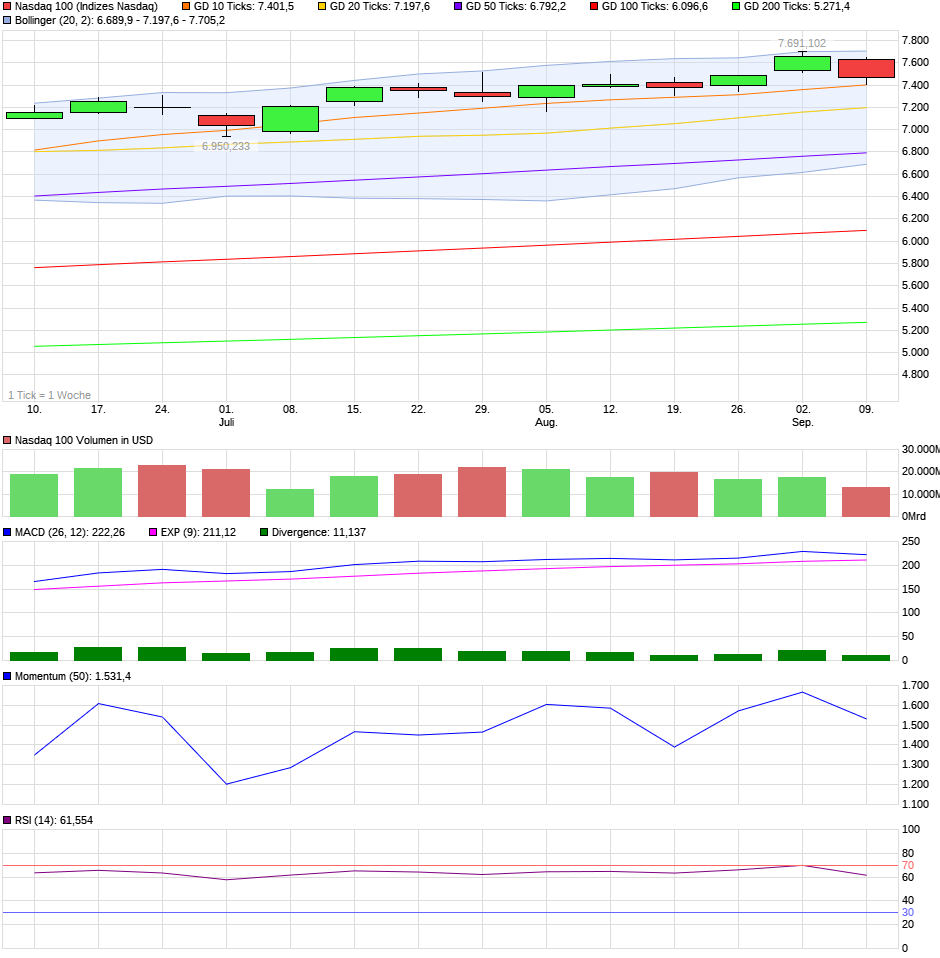Click the green candlestick at 15. Juli
The image size is (940, 958).
pos(354,94)
